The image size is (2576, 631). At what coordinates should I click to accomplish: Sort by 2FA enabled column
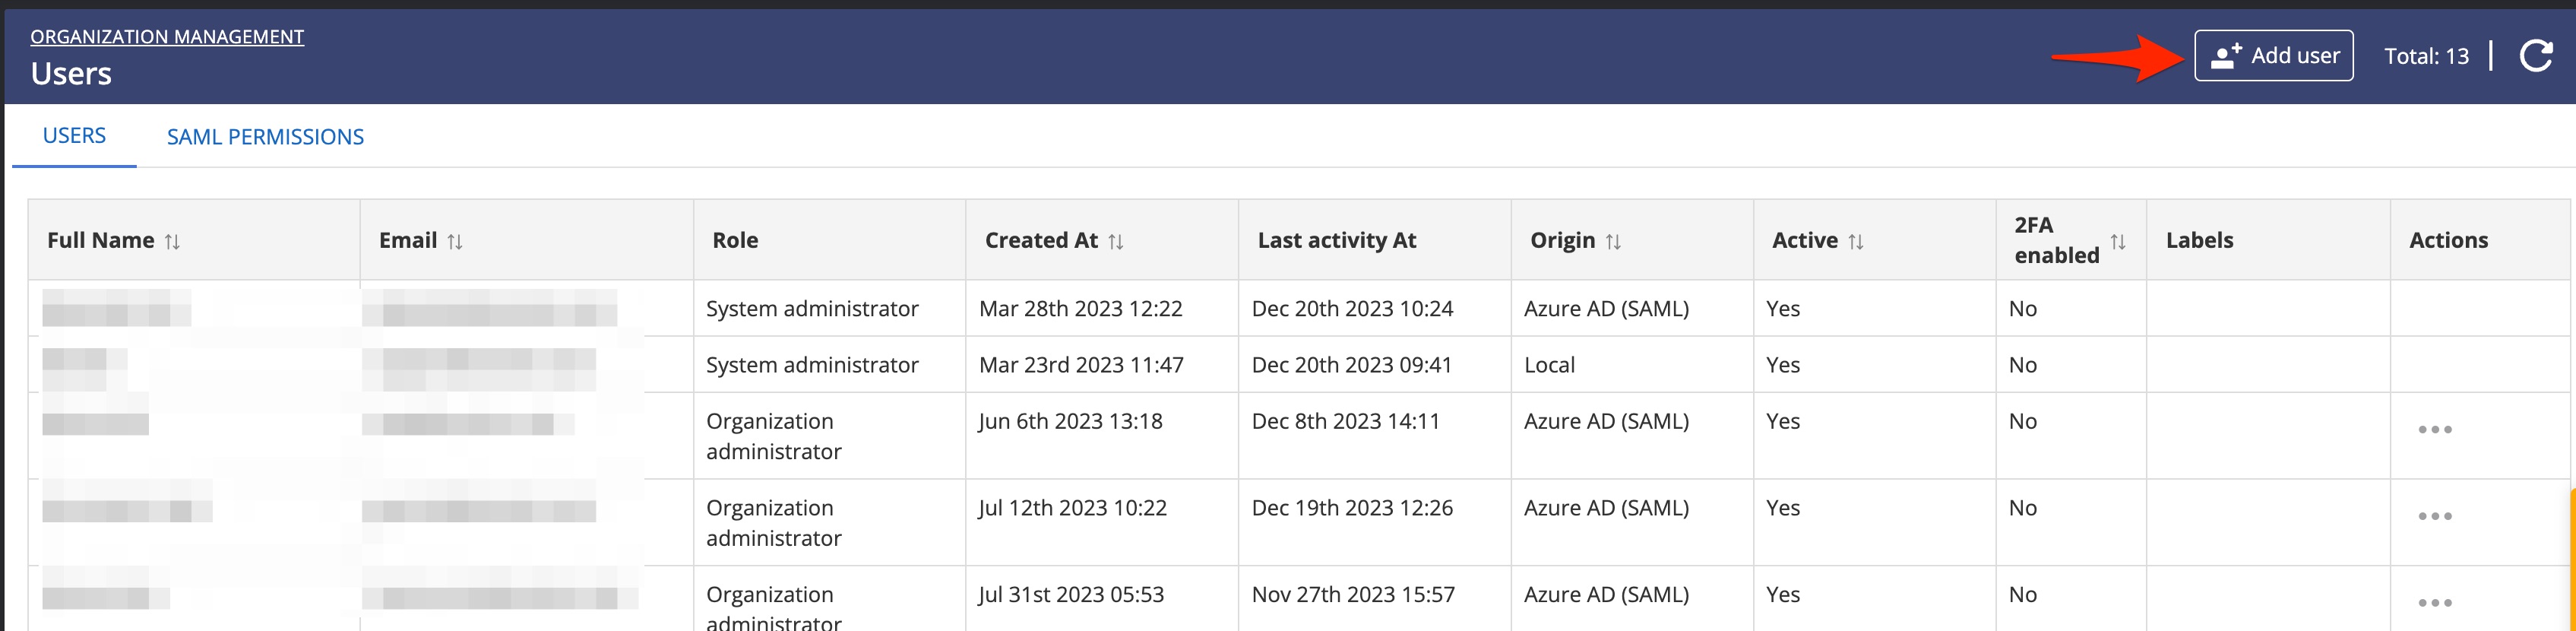click(2118, 242)
